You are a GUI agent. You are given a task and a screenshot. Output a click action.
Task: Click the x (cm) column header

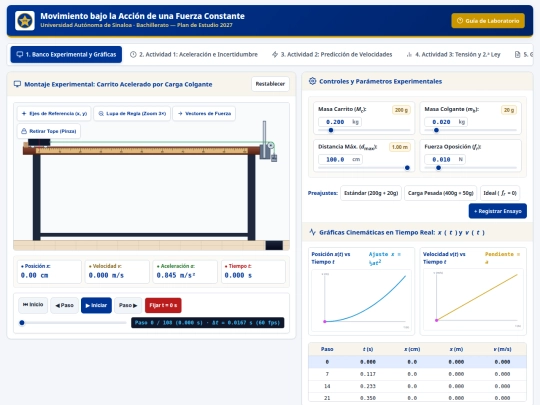pos(412,349)
